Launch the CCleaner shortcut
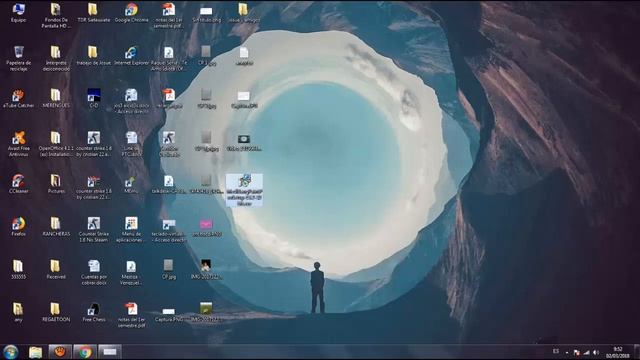 (x=18, y=184)
